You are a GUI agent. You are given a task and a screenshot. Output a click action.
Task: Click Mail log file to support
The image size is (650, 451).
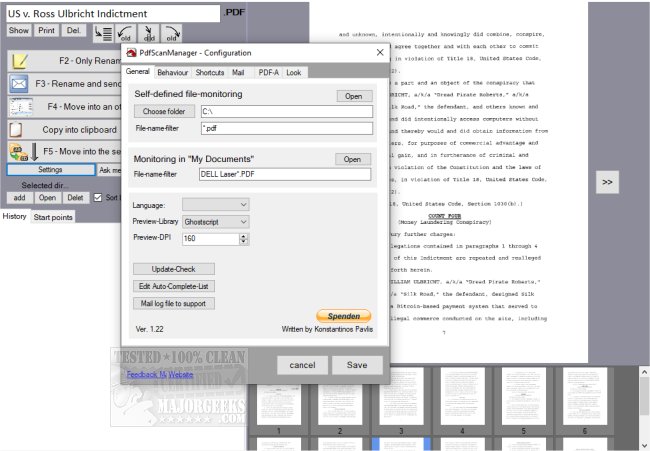coord(174,303)
